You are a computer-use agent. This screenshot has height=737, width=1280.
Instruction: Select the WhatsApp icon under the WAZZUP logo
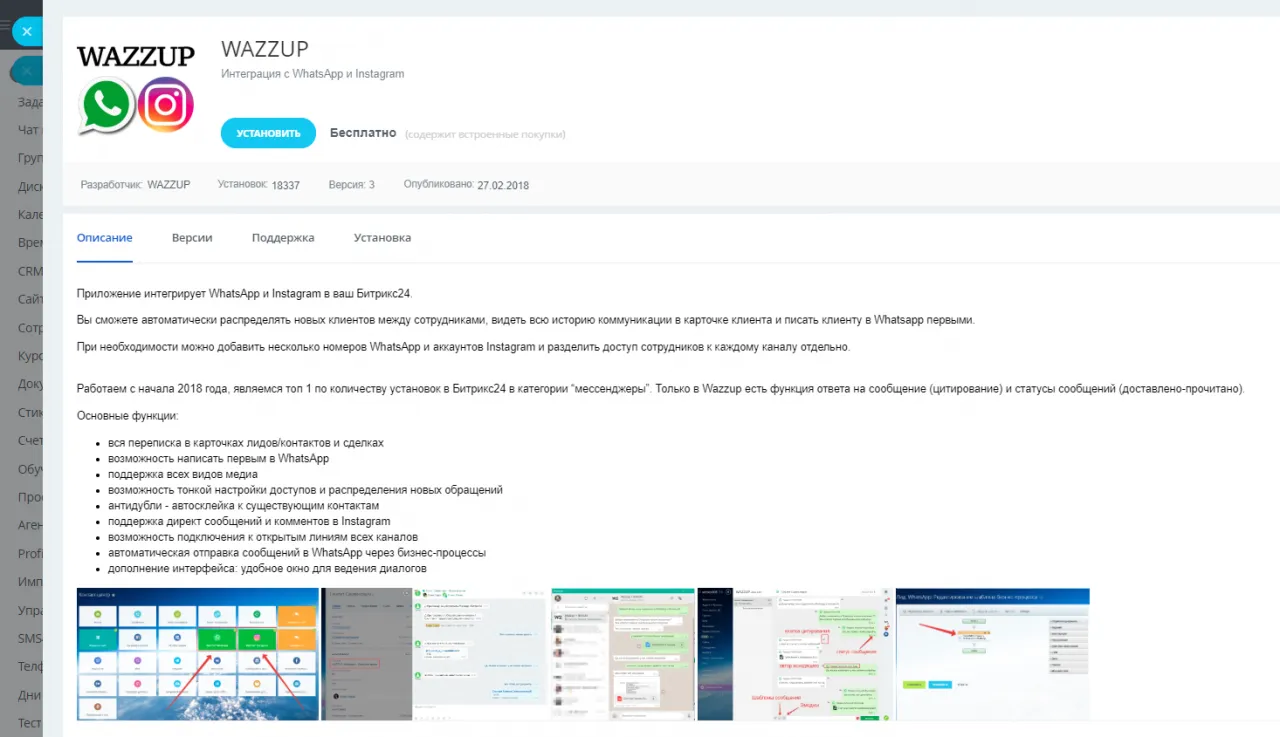click(x=105, y=104)
